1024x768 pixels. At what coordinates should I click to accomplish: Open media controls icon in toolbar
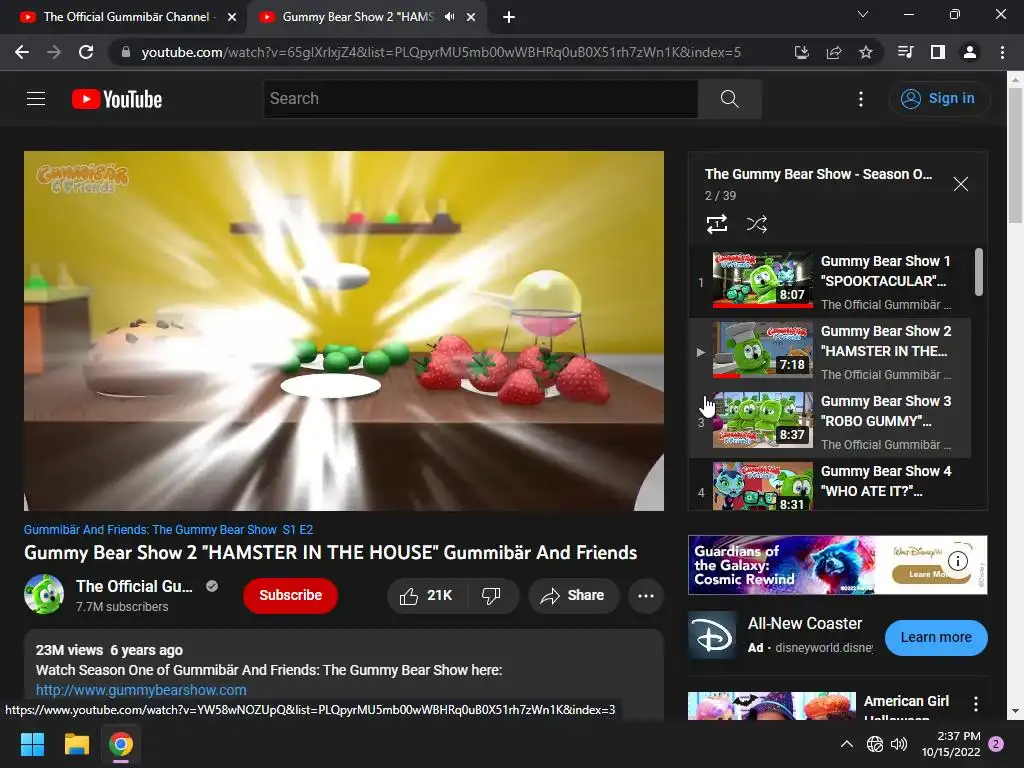(905, 52)
